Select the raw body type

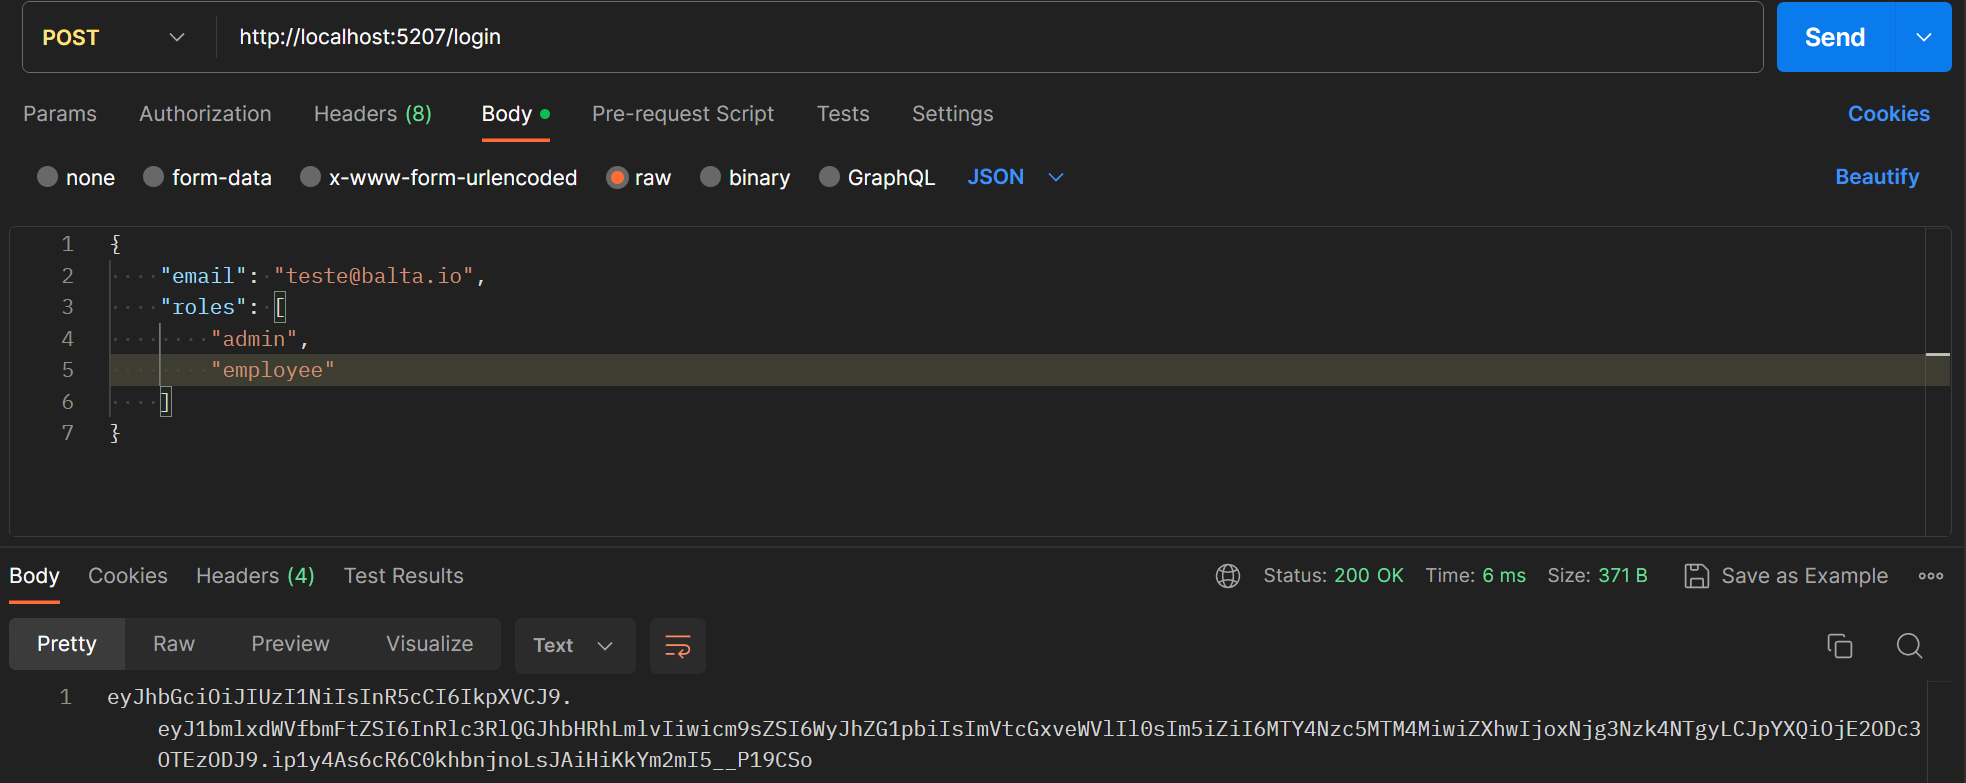(x=617, y=177)
